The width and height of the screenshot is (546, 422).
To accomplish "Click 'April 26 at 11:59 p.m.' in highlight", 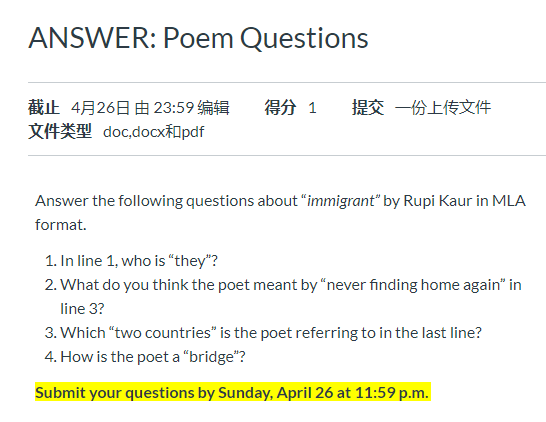I will coord(353,393).
